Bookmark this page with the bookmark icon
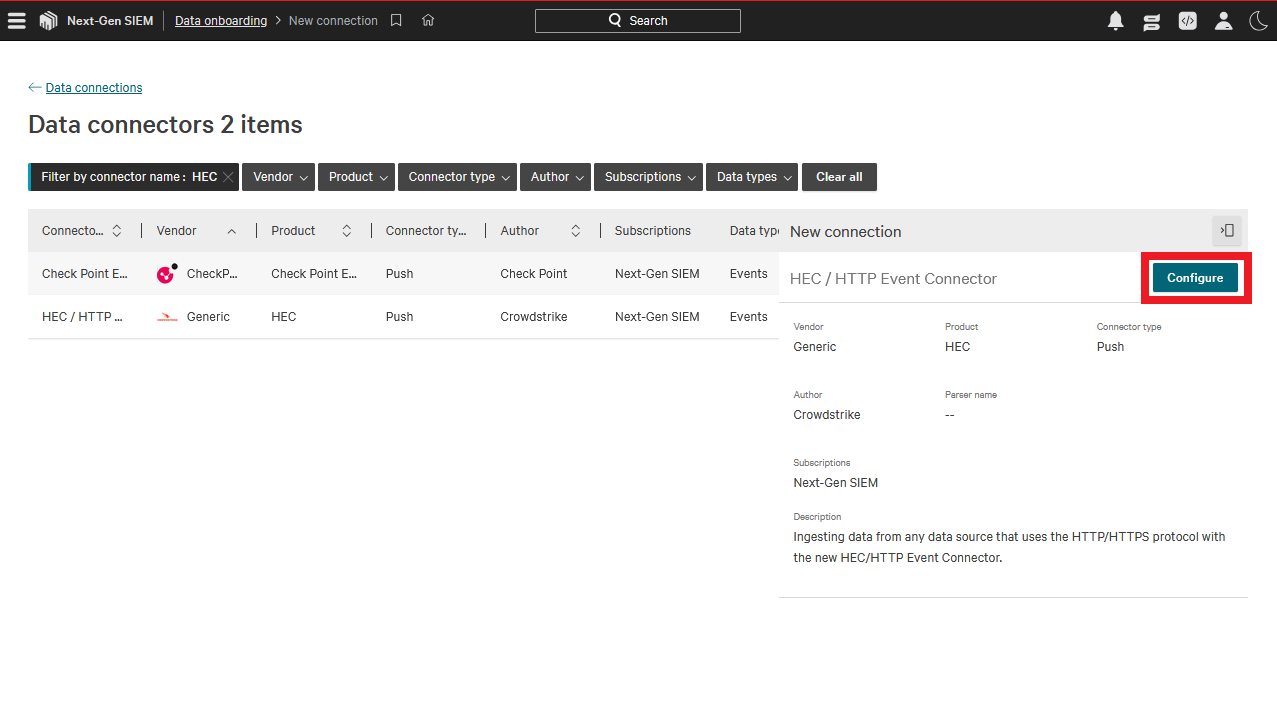Viewport: 1277px width, 720px height. (x=396, y=20)
